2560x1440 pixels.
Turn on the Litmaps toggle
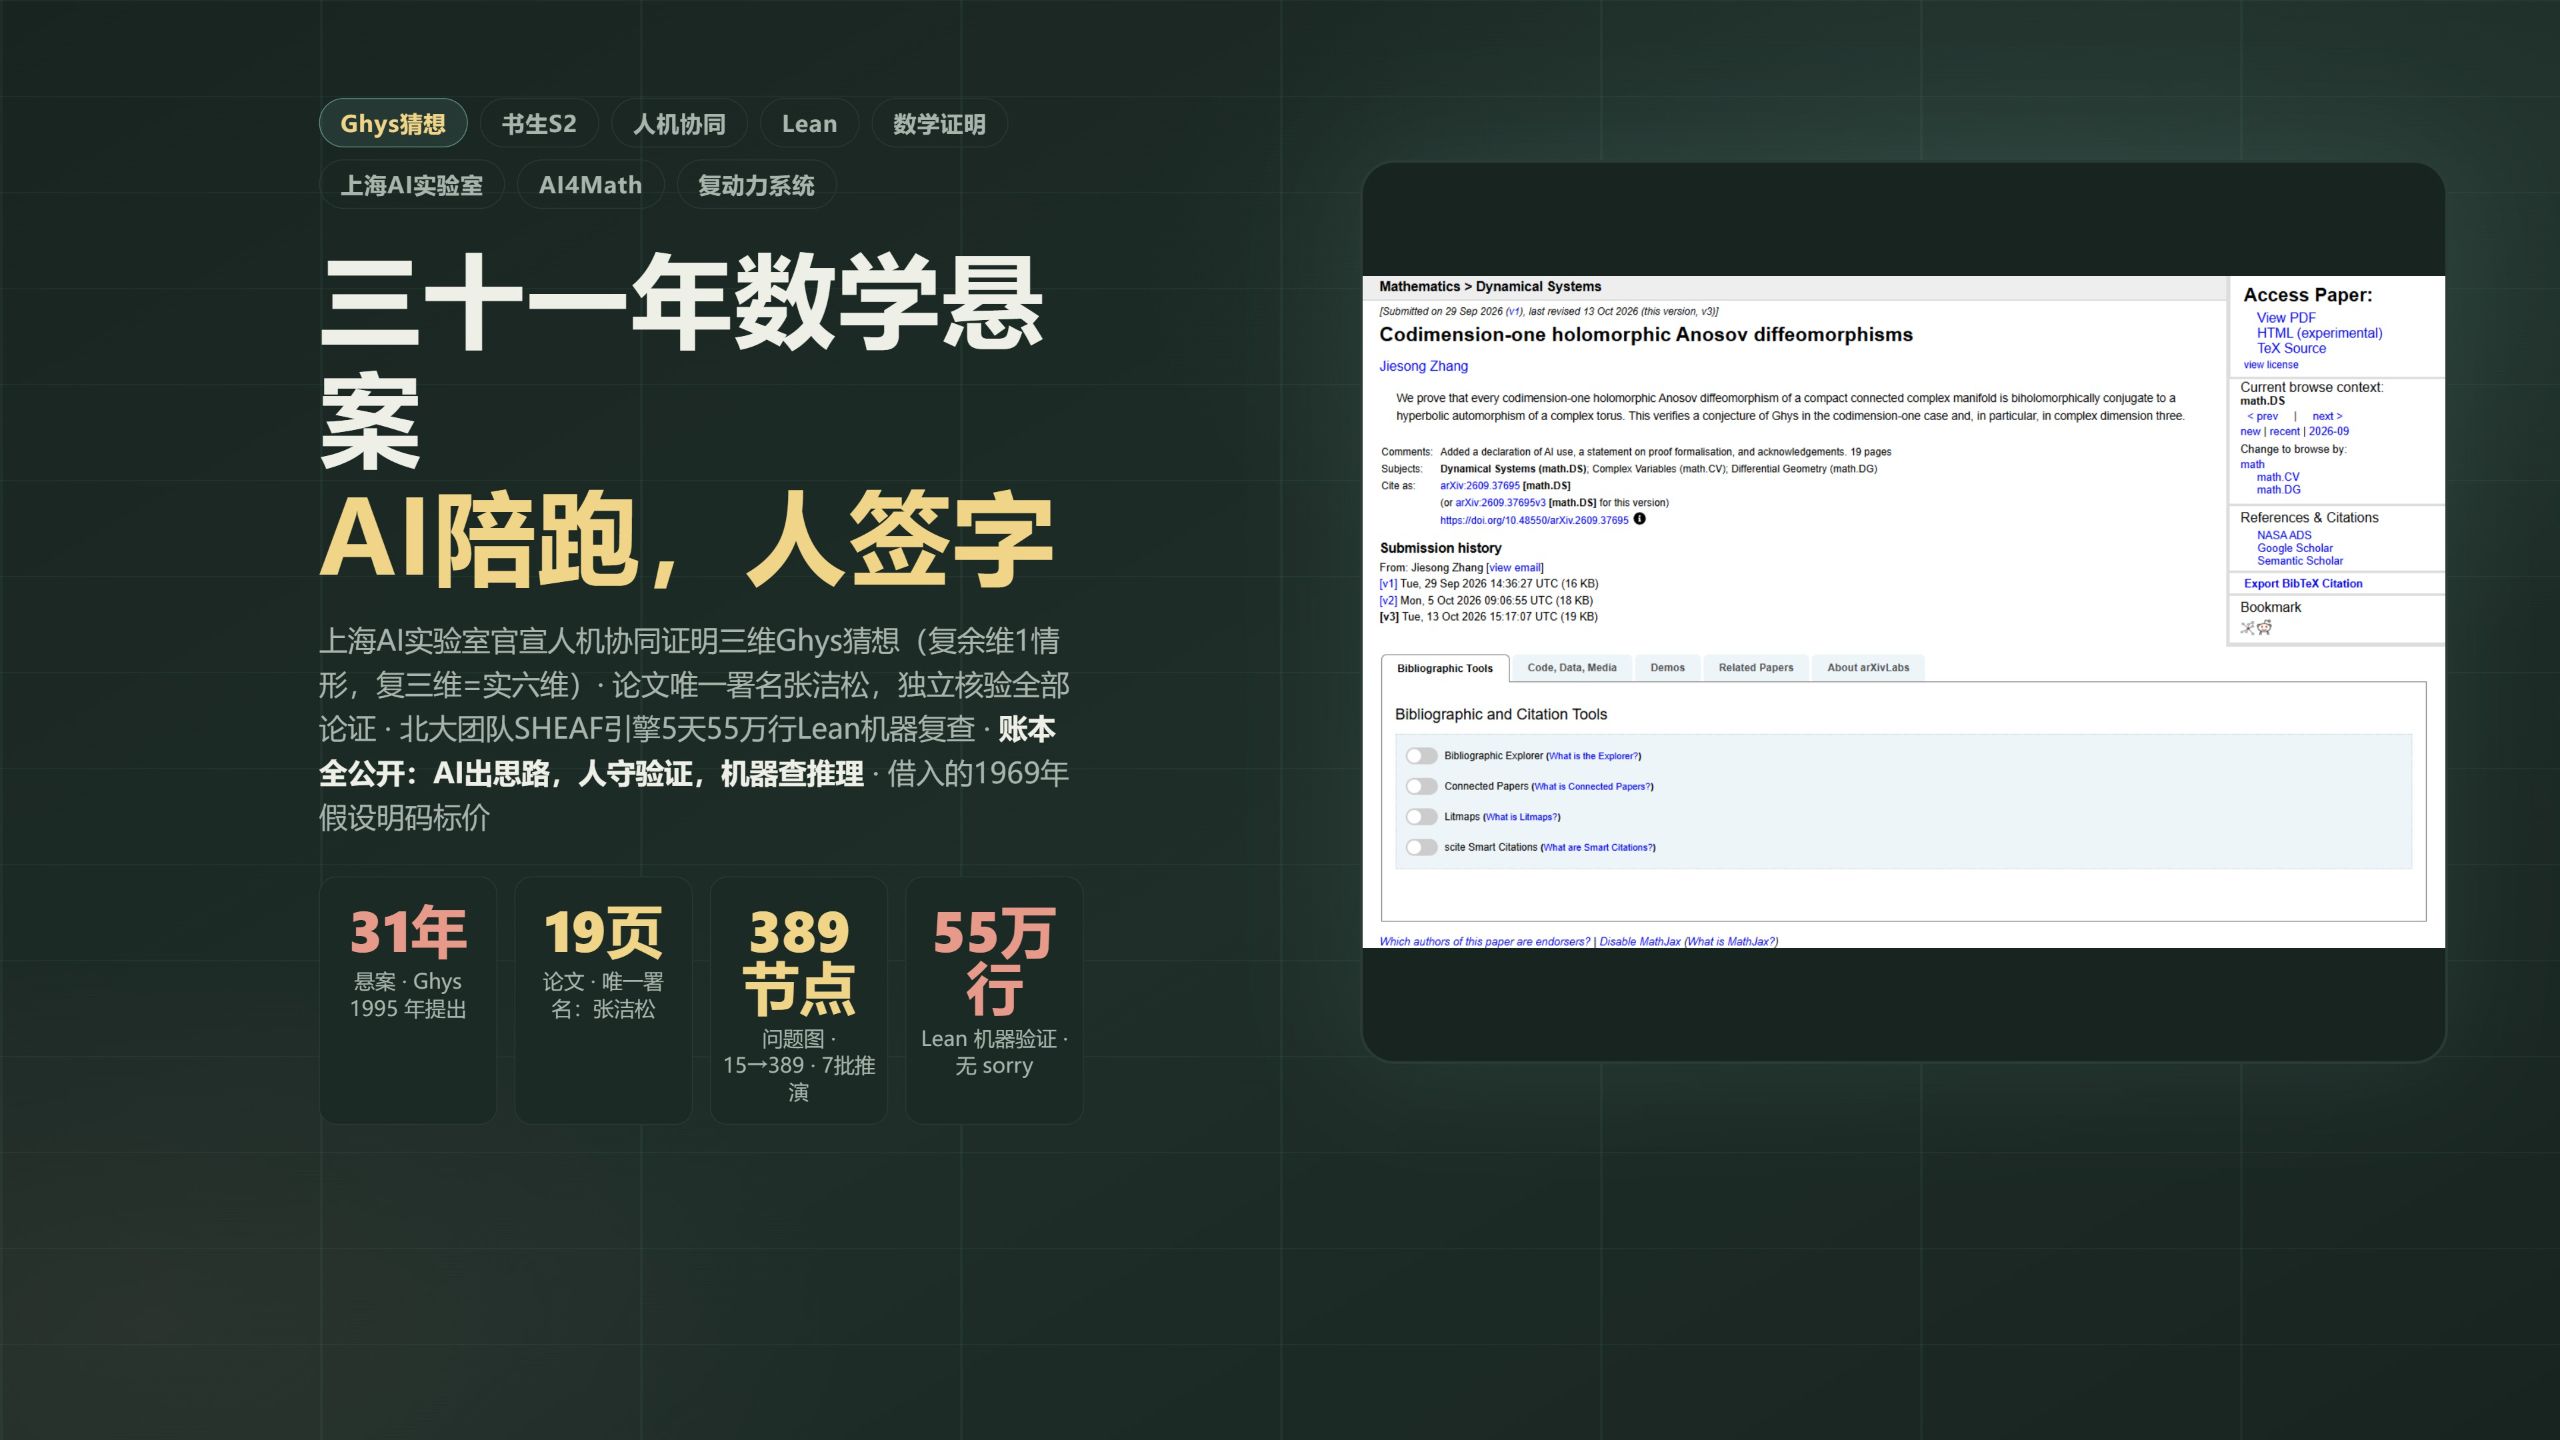tap(1421, 817)
